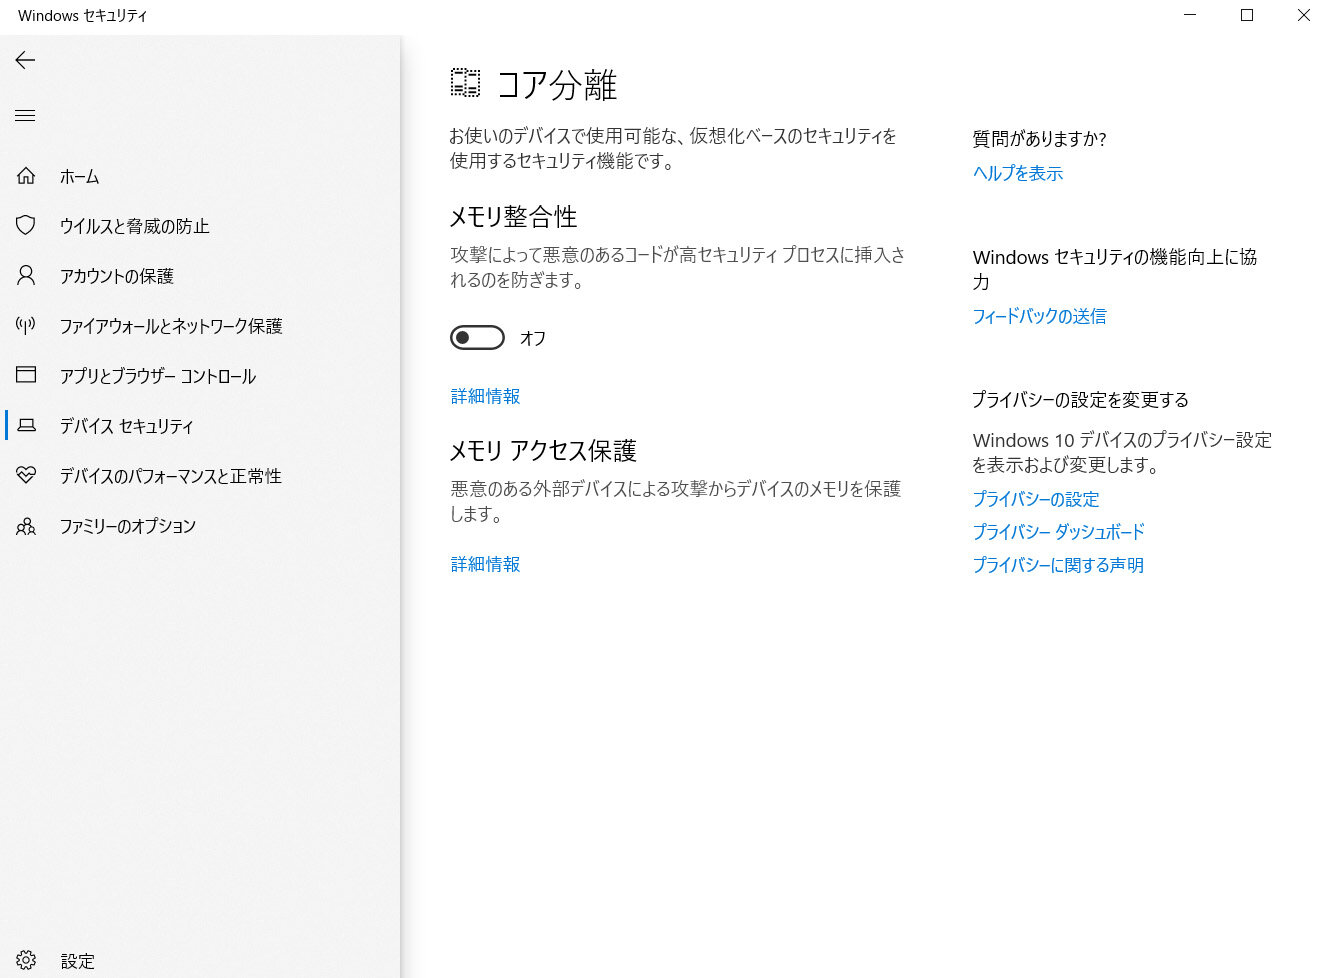Click the オフ label beside the toggle
This screenshot has width=1332, height=978.
[533, 338]
